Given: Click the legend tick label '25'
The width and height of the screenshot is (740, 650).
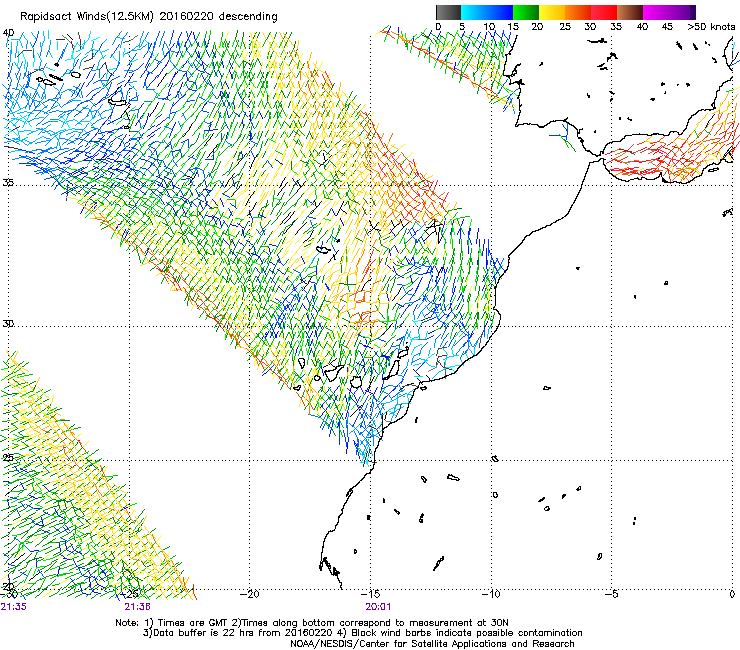Looking at the screenshot, I should [565, 27].
